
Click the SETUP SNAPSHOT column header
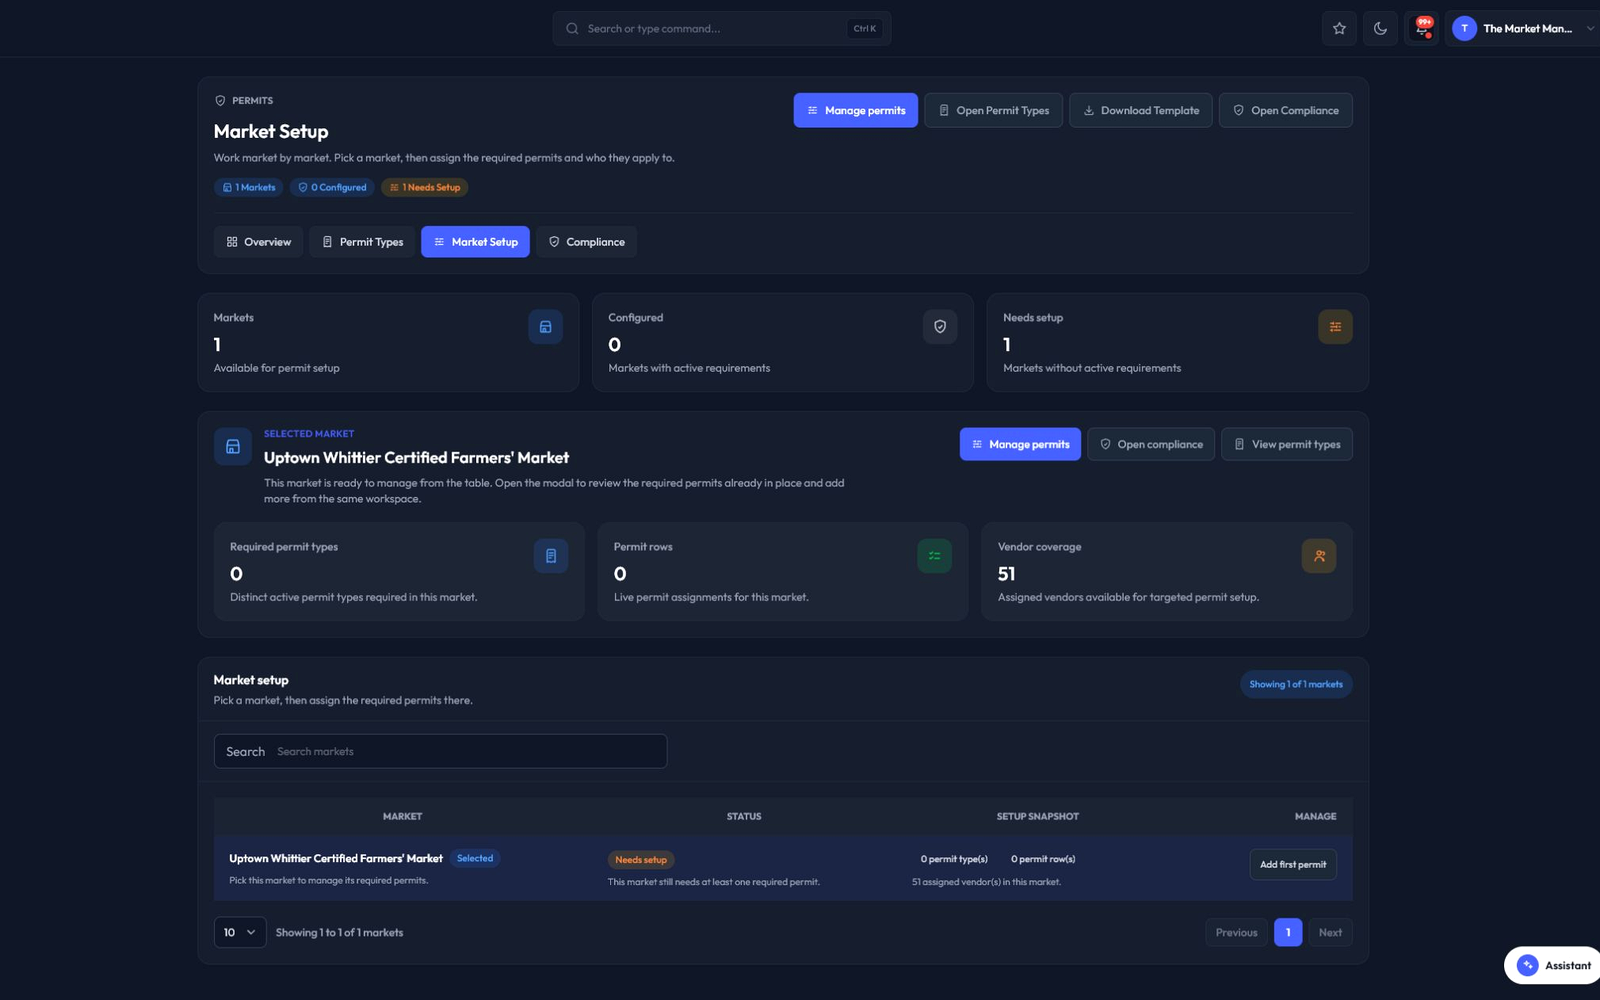(1037, 816)
